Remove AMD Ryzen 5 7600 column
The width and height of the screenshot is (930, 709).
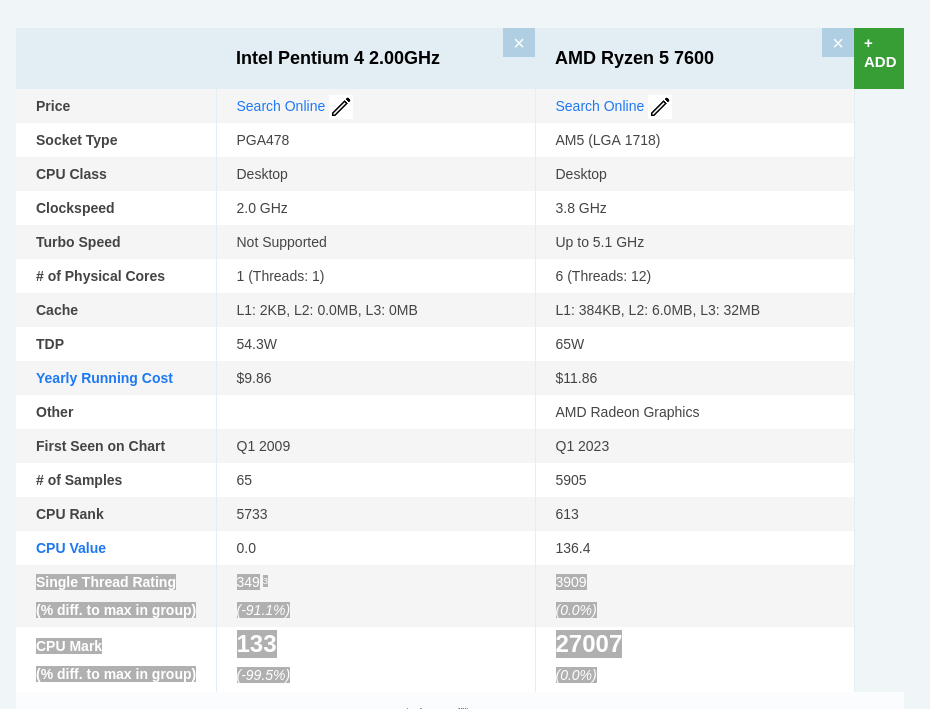pos(837,43)
